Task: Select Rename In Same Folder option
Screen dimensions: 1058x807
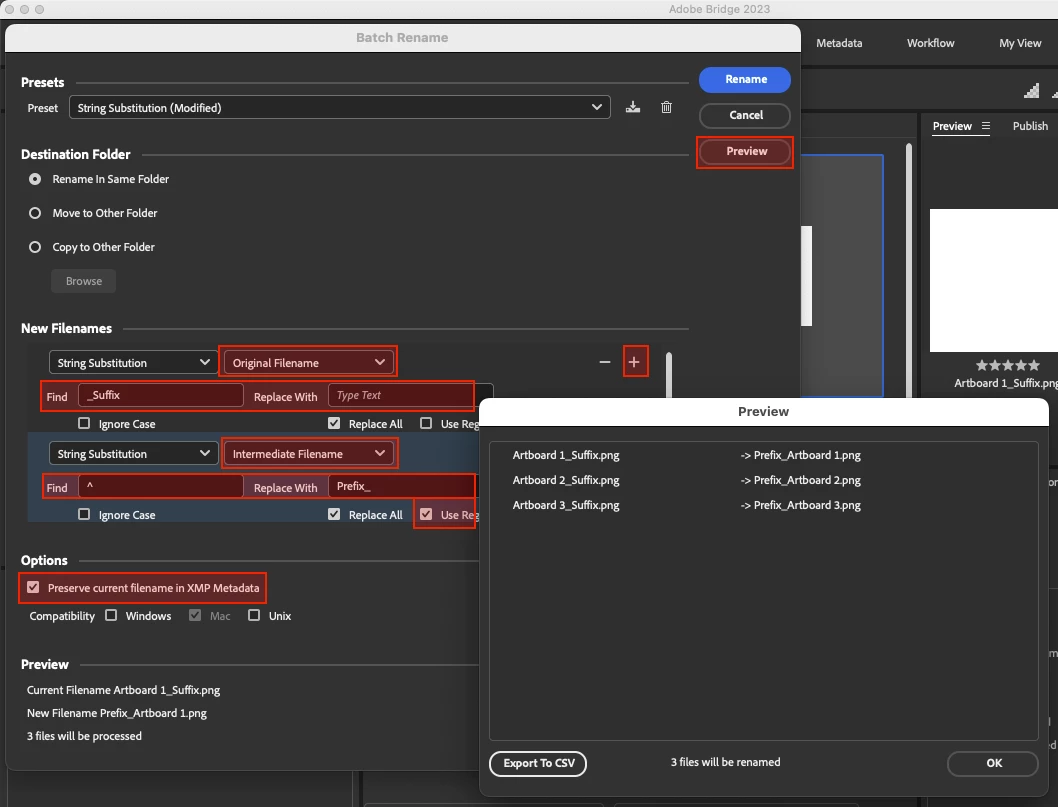Action: click(35, 179)
